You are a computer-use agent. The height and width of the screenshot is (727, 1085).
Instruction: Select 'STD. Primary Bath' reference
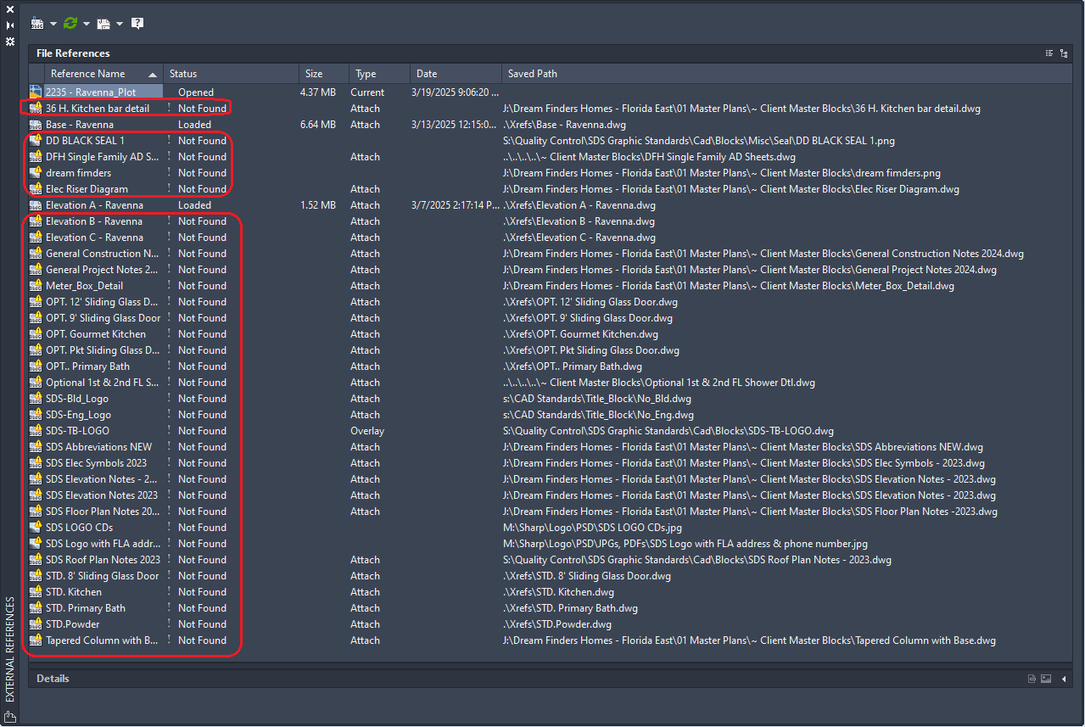click(x=86, y=608)
